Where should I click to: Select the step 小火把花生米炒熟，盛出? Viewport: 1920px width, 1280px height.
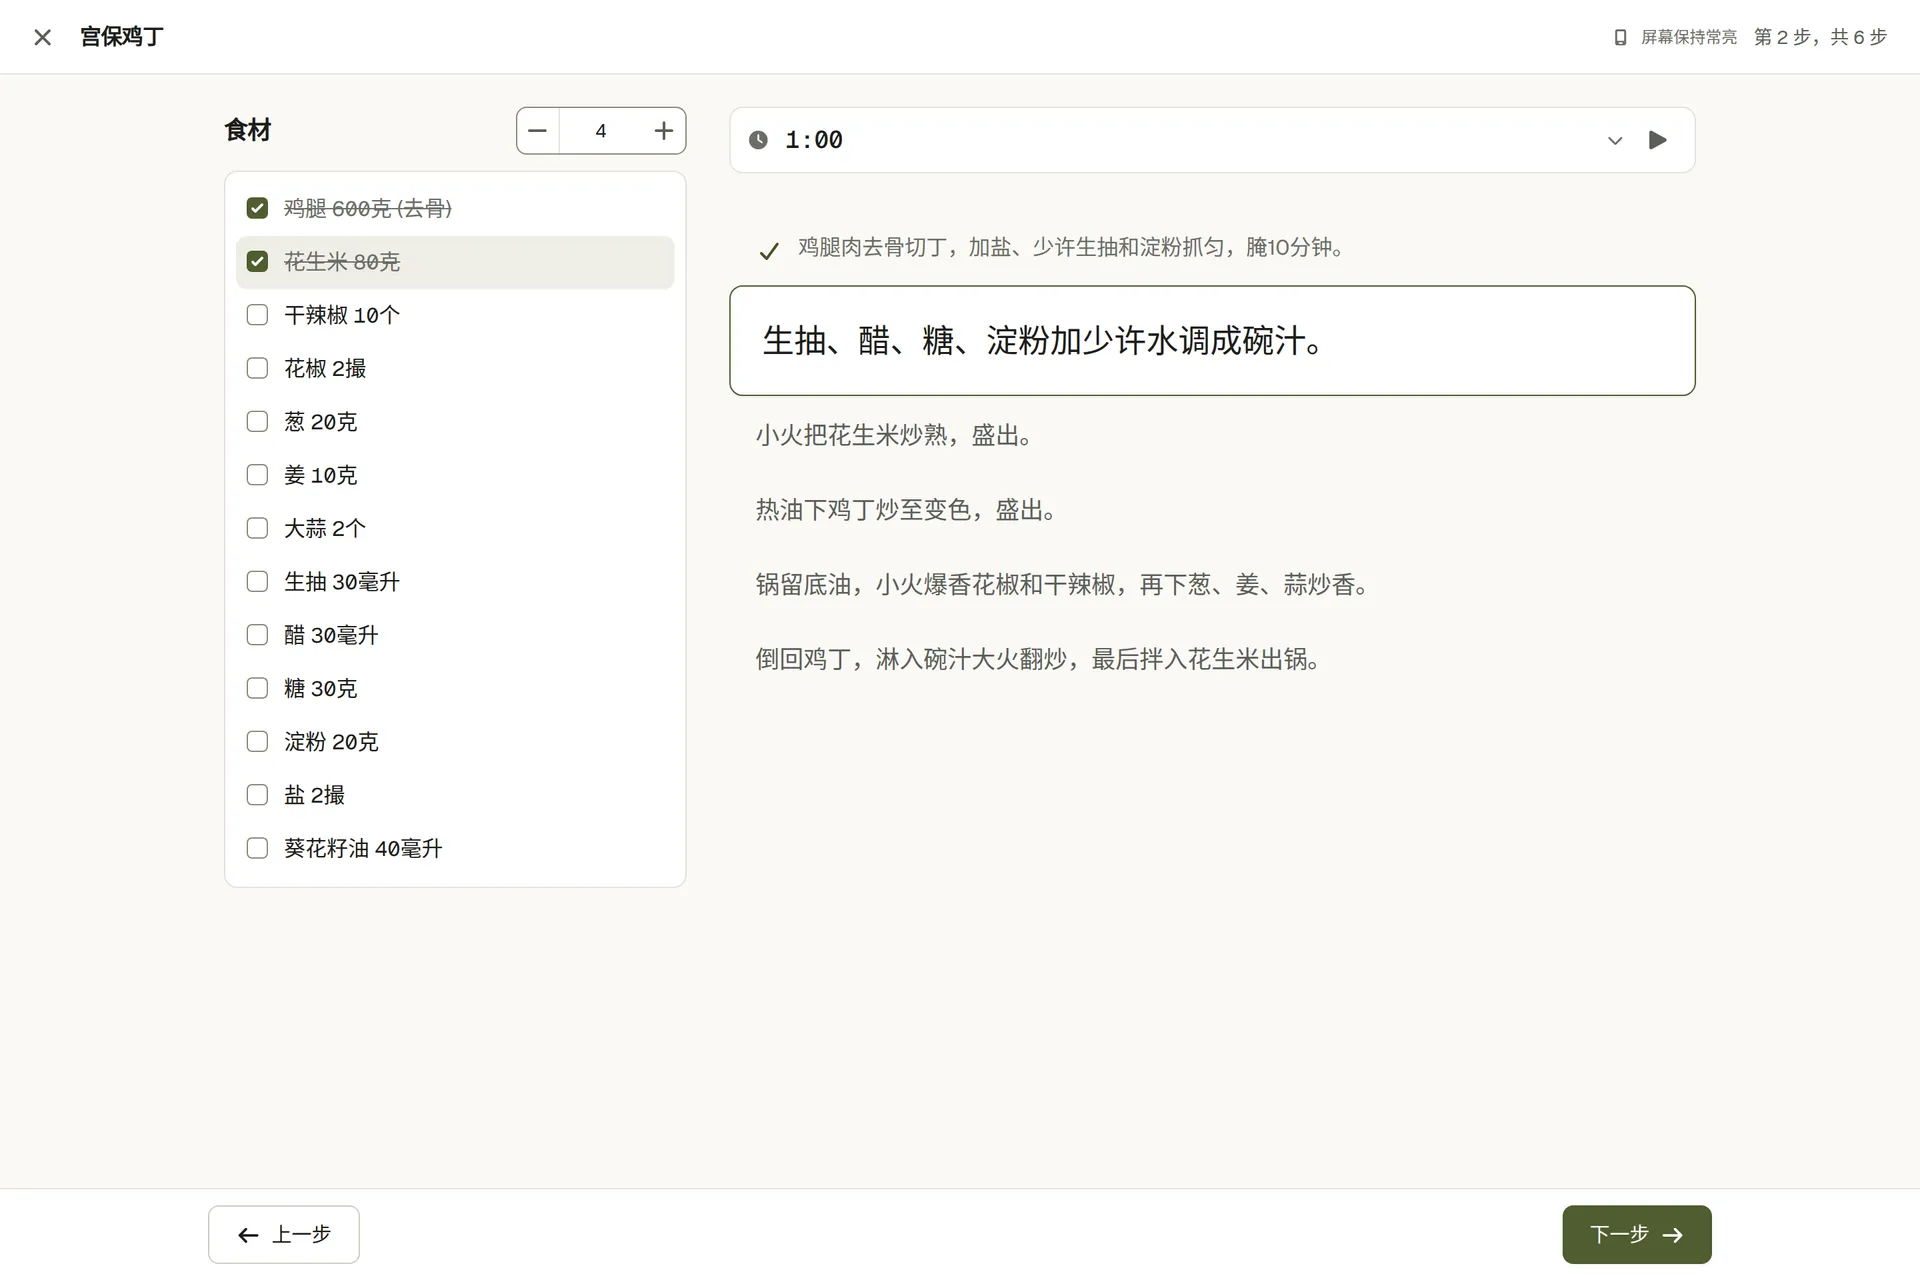point(894,435)
